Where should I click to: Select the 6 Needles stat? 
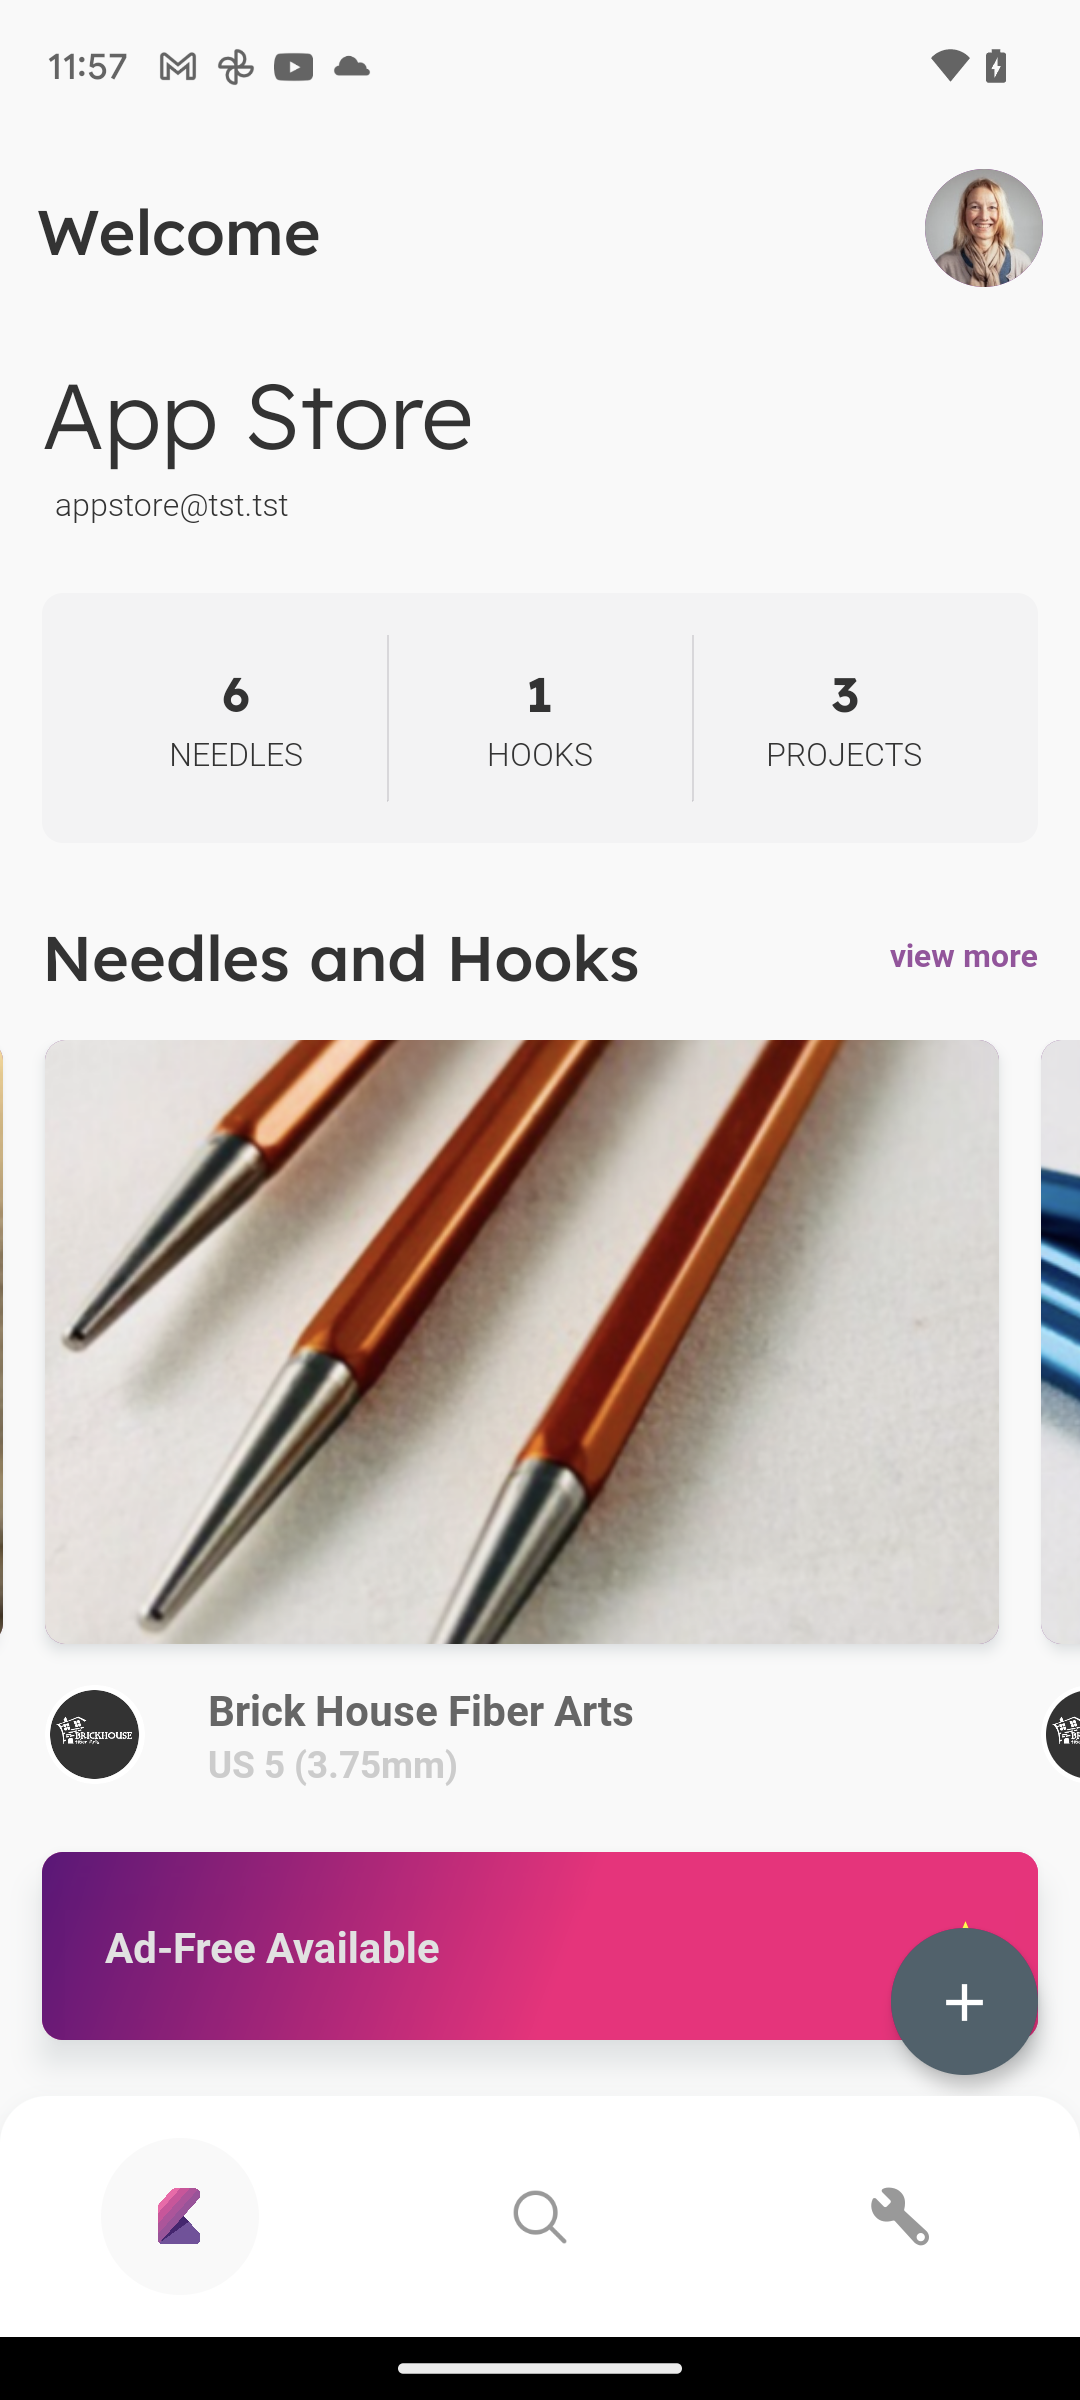pyautogui.click(x=236, y=718)
